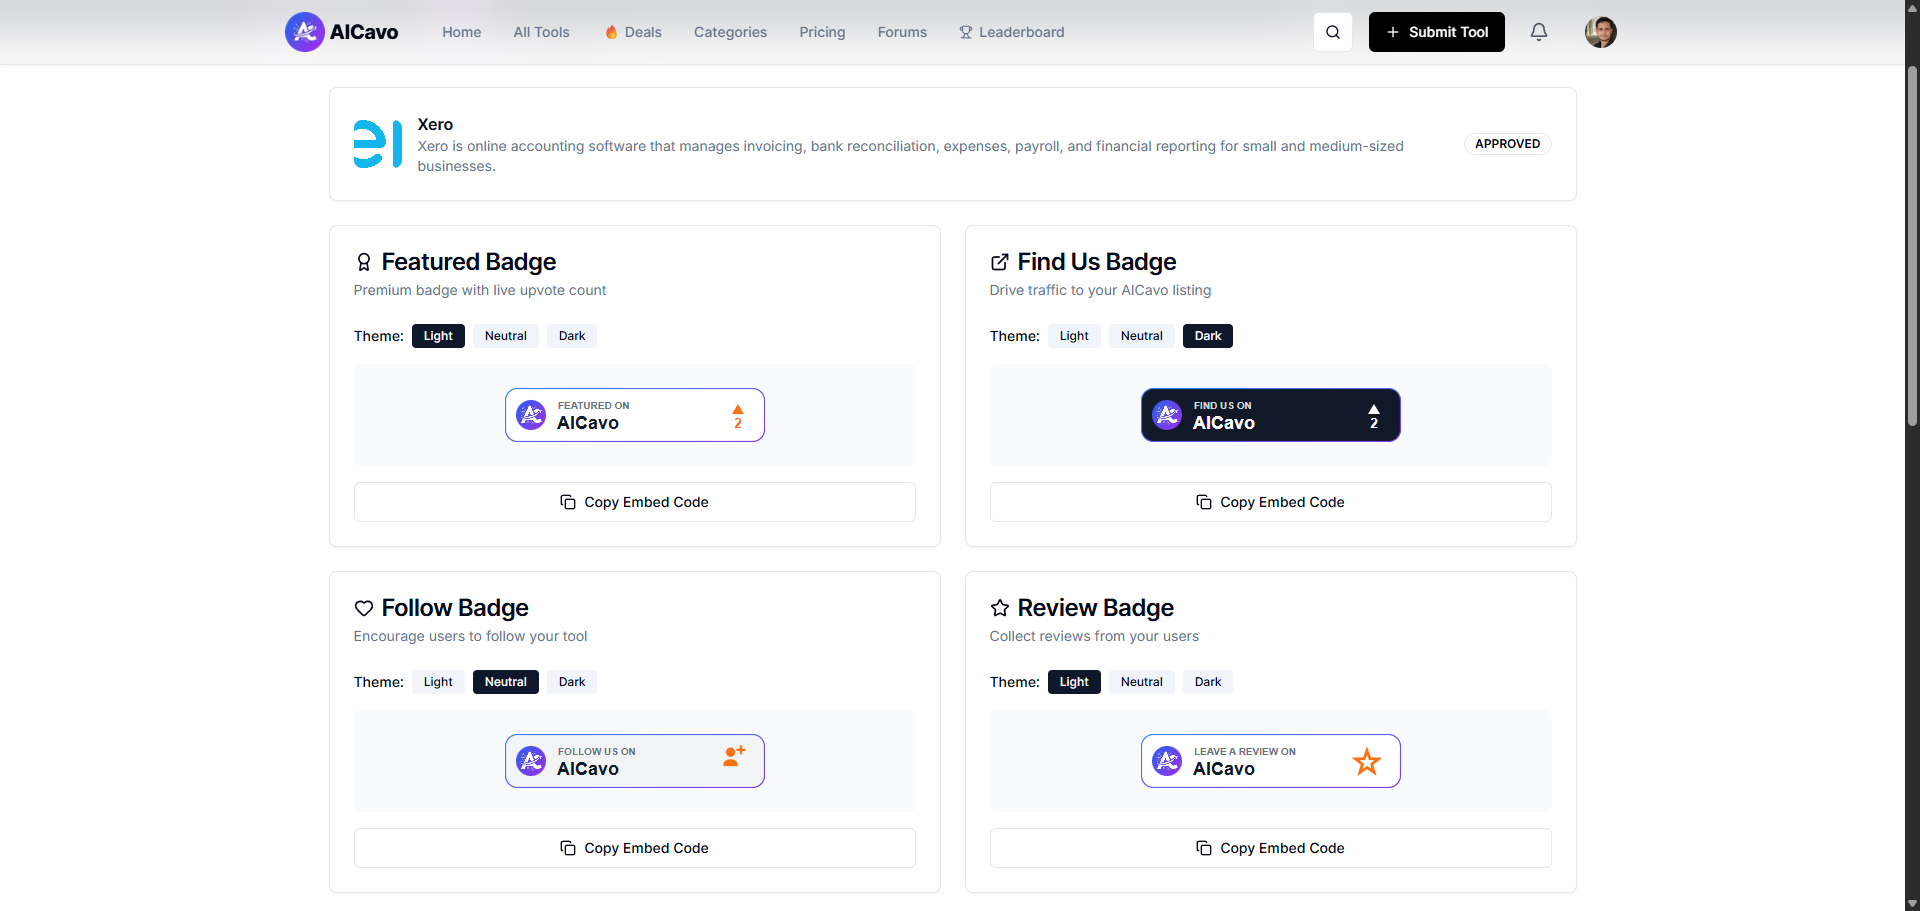
Task: Click the Featured On AICavo badge preview
Action: click(635, 415)
